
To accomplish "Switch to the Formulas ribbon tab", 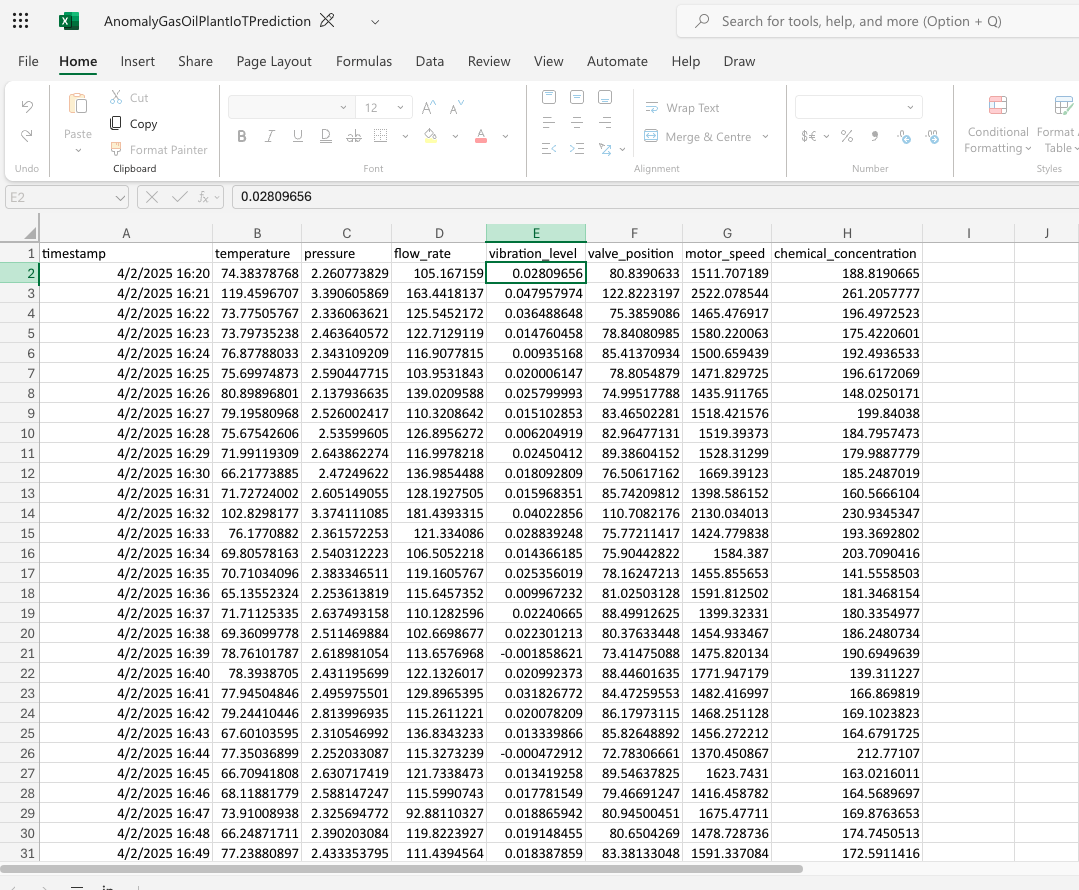I will (x=364, y=61).
